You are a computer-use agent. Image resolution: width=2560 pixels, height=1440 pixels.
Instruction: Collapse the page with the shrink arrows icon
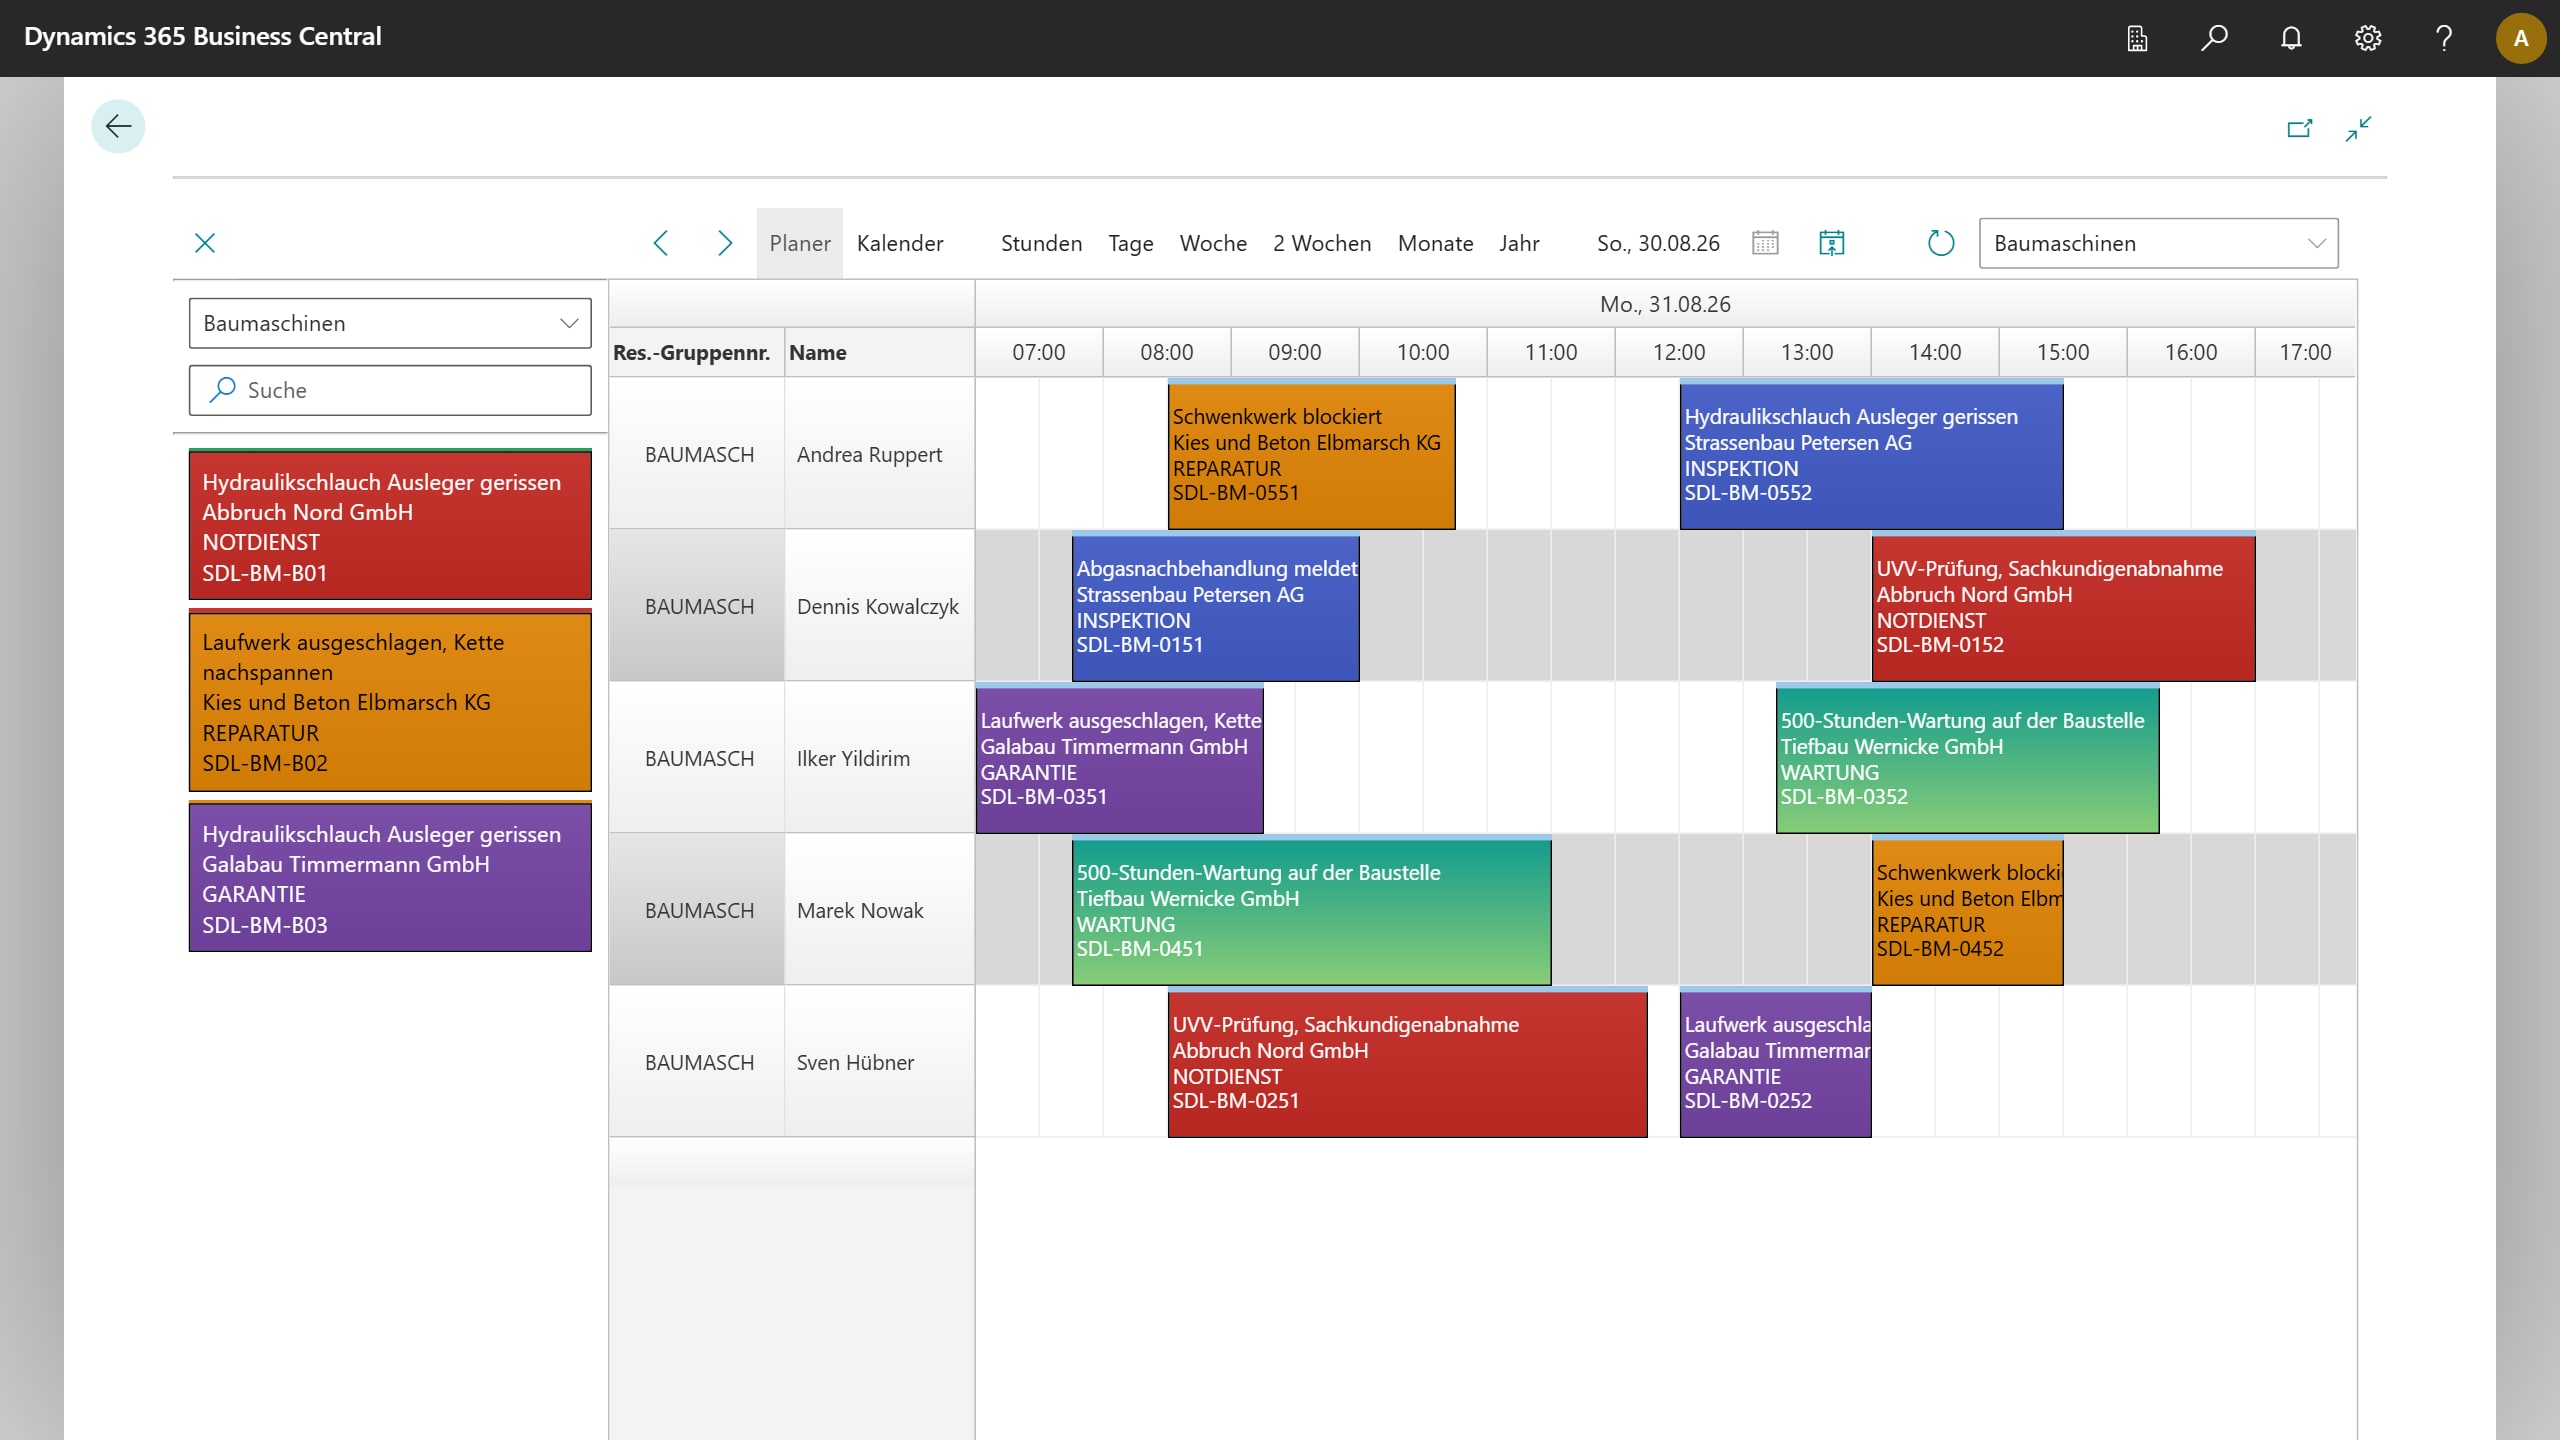click(2358, 128)
